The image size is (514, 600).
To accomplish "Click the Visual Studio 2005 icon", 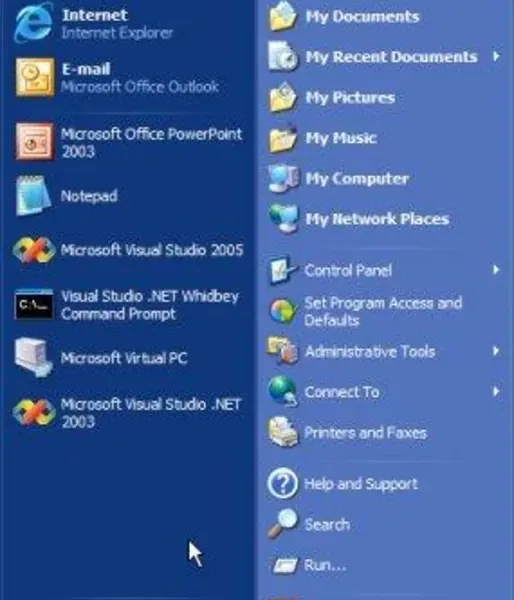I will pos(34,250).
